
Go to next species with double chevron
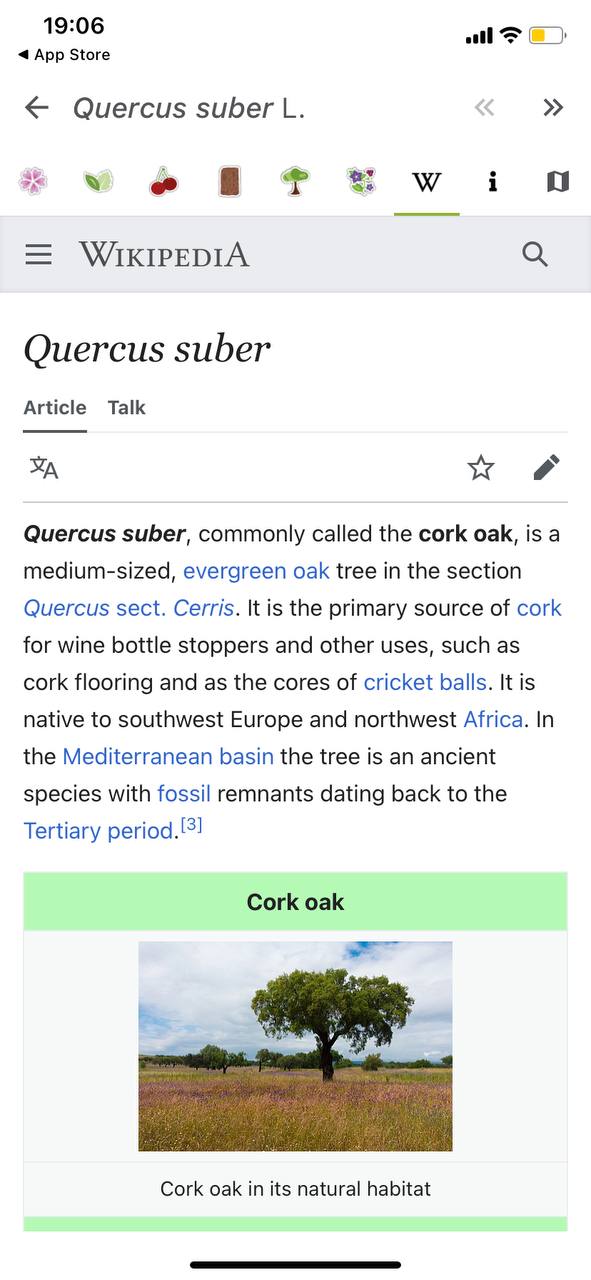click(553, 108)
